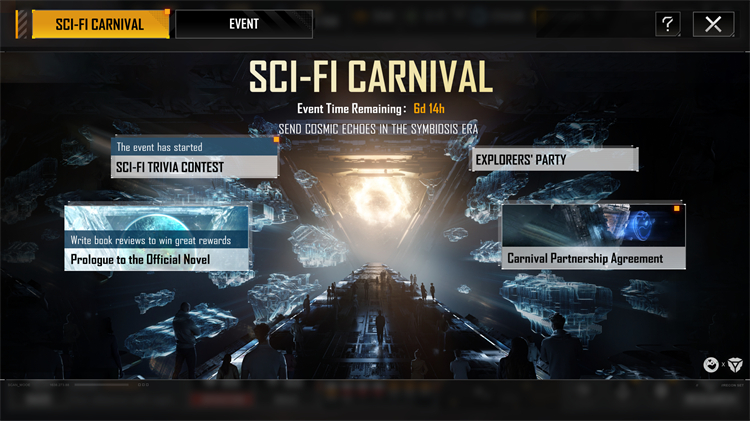Click the glowing ring portal in center
Viewport: 750px width, 421px height.
click(379, 202)
